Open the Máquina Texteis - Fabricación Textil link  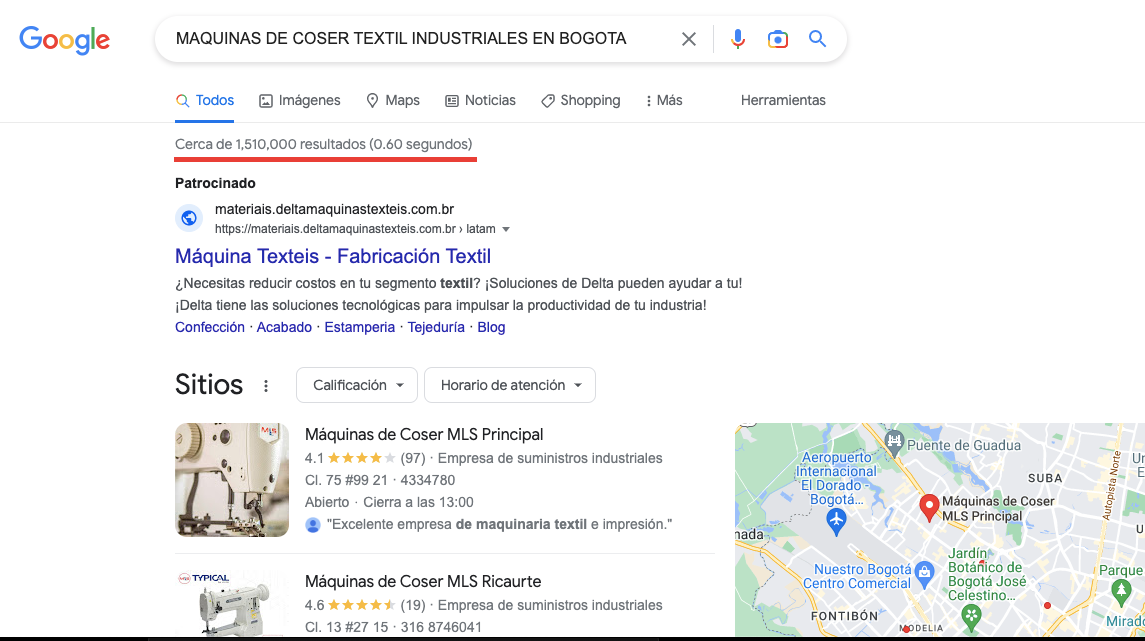tap(333, 256)
